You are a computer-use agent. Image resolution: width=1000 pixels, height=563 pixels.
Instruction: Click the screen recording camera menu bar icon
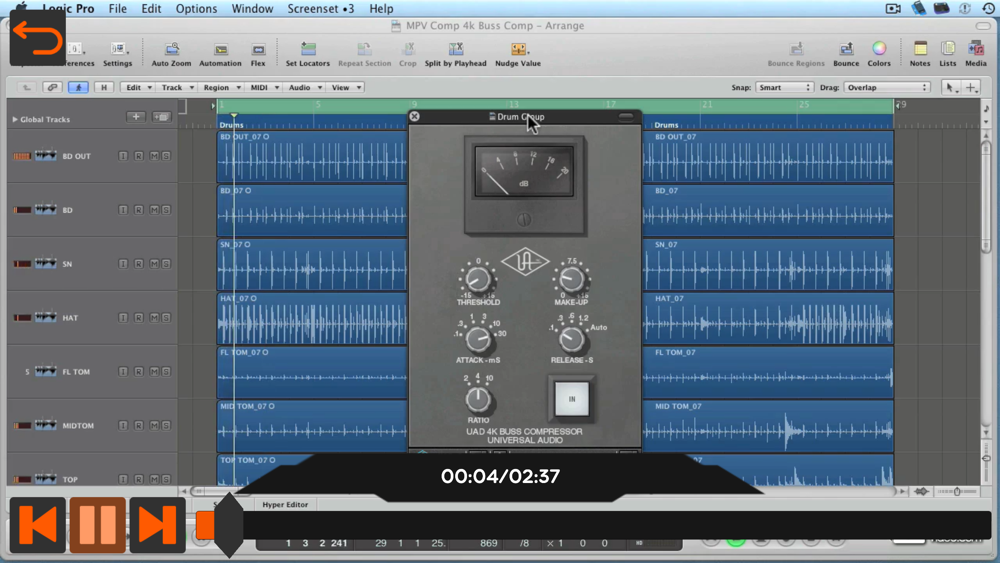[893, 8]
